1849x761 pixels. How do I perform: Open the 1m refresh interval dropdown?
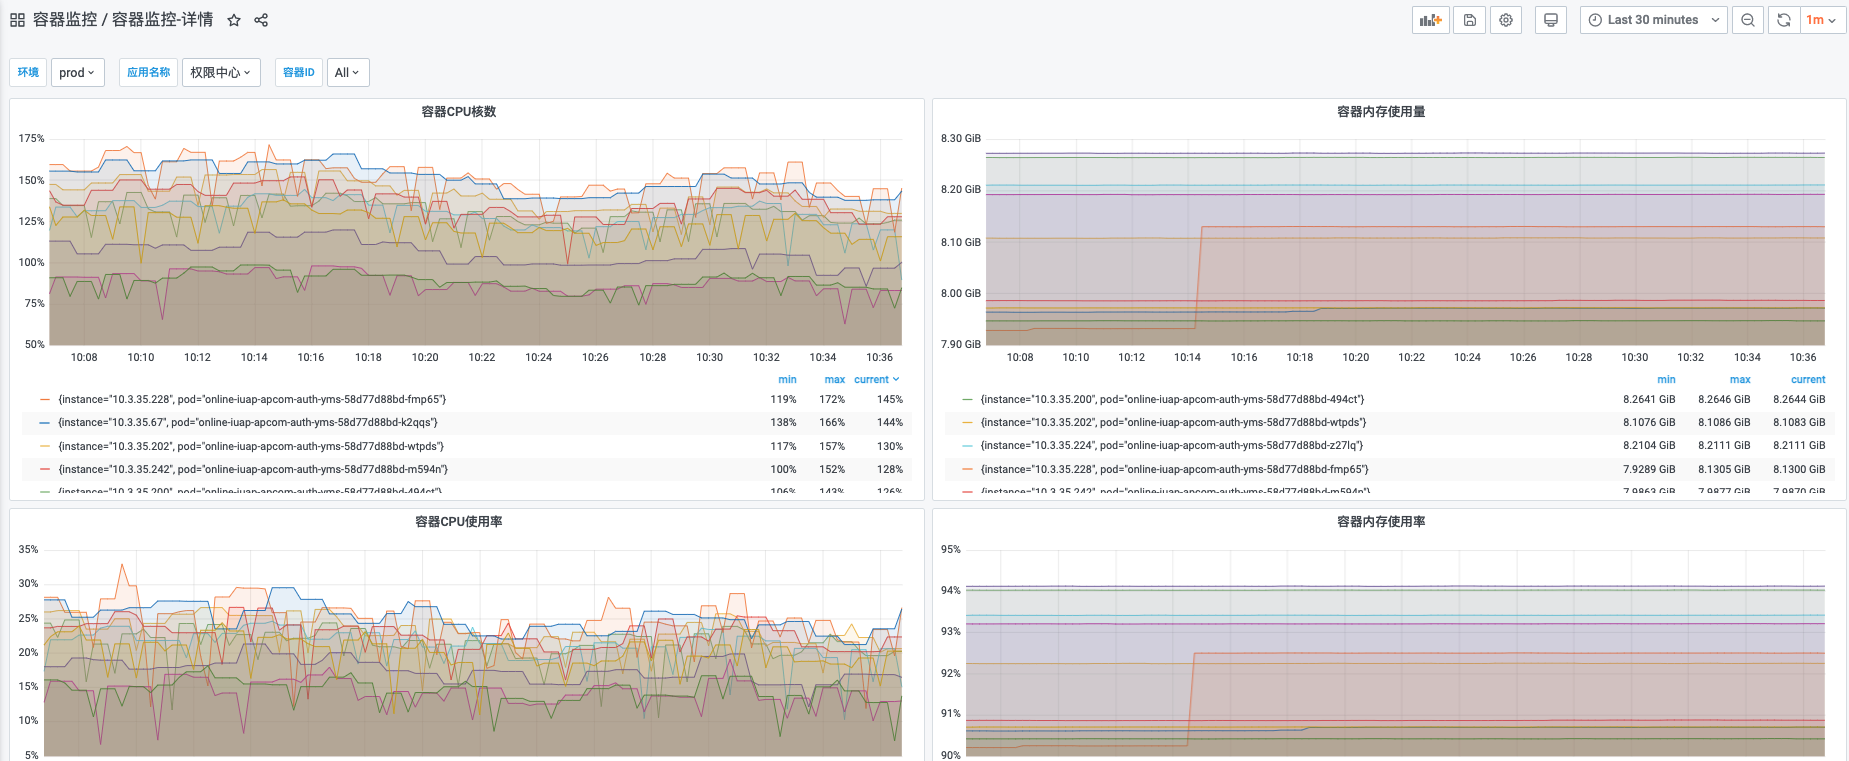click(x=1821, y=20)
